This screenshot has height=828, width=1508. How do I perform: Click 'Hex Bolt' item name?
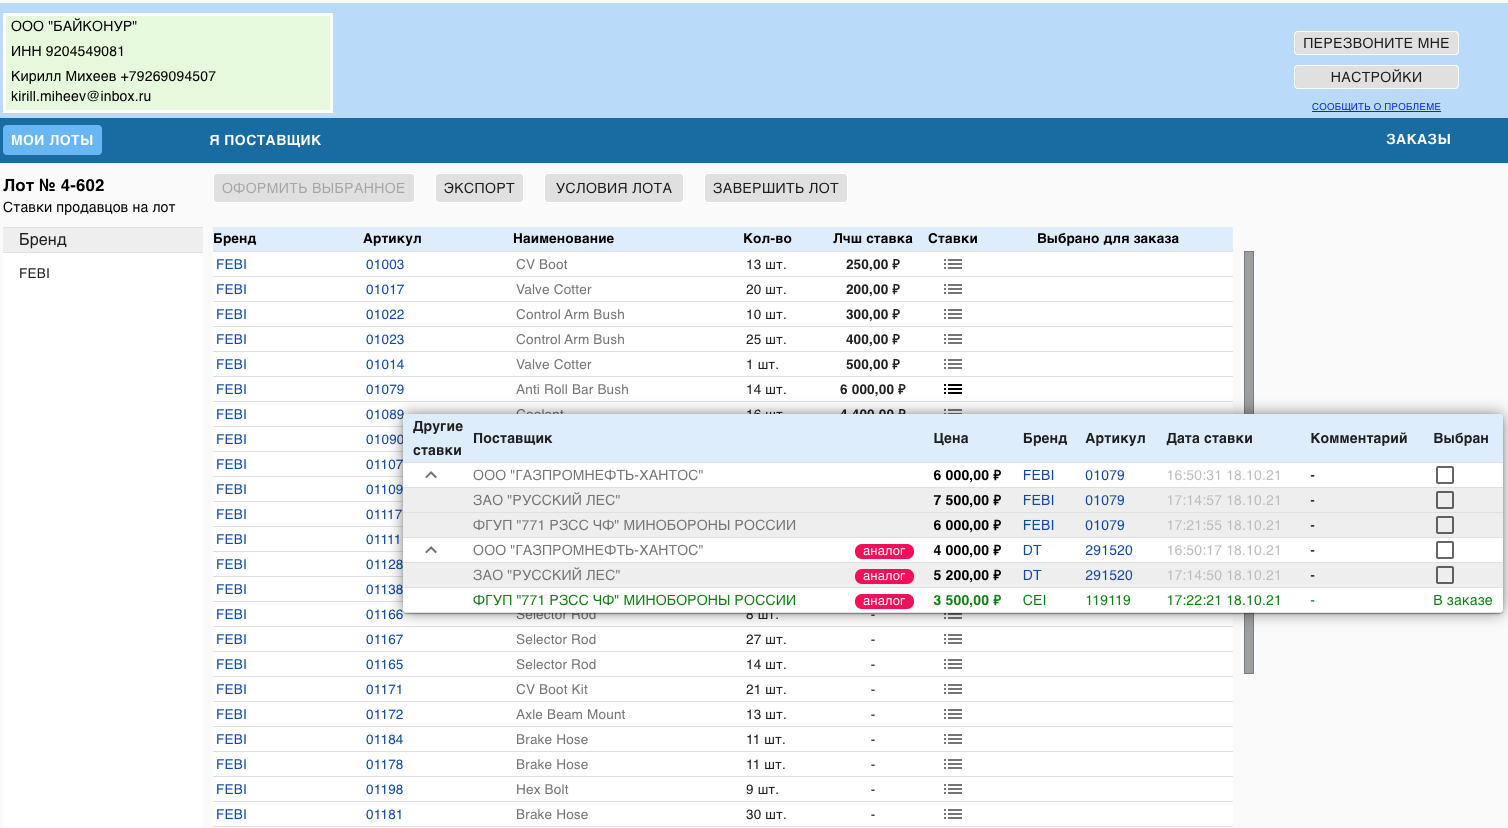point(542,789)
